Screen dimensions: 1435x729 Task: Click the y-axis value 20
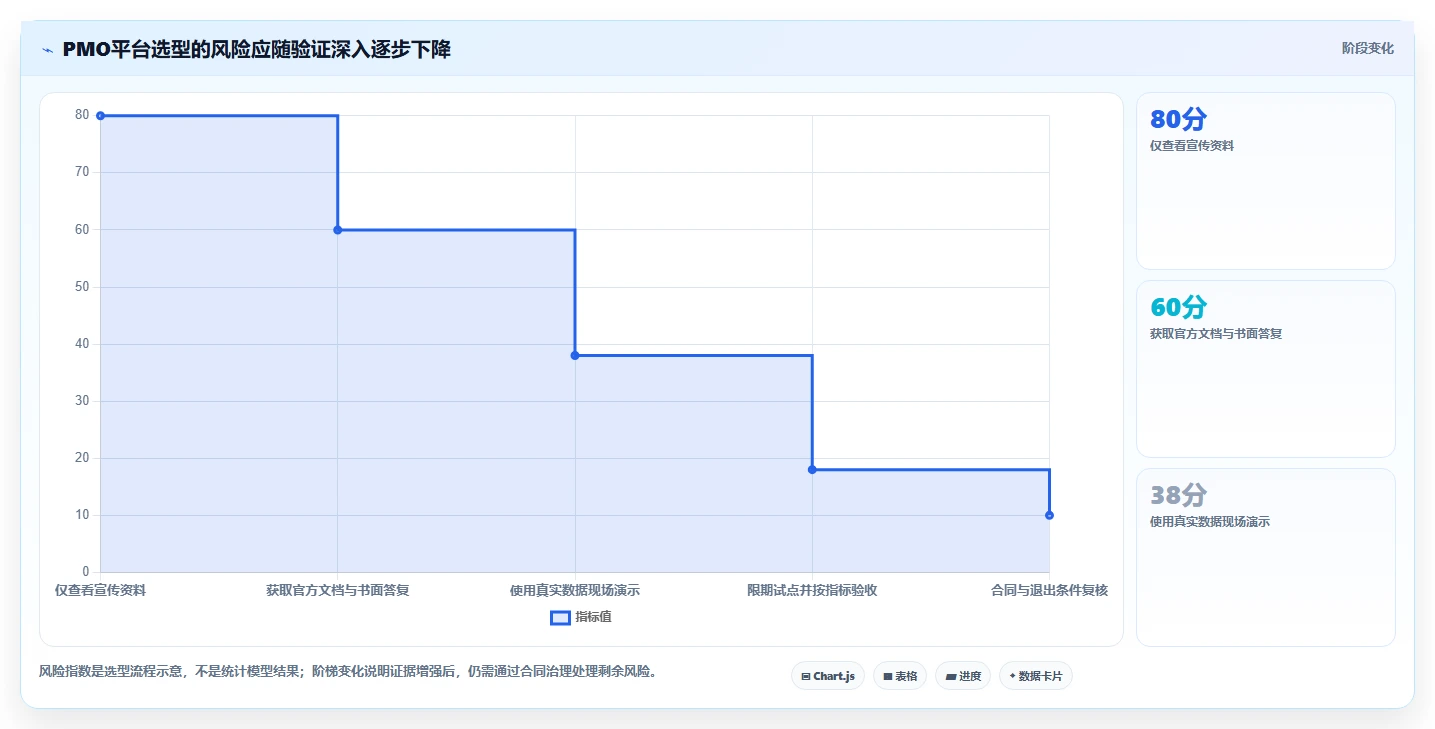coord(82,457)
